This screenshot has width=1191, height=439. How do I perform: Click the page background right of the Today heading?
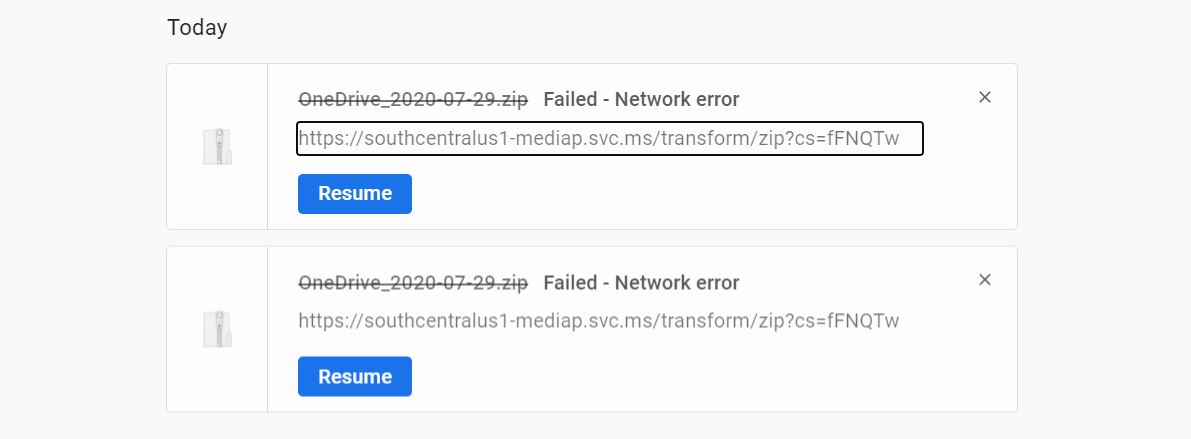pos(684,27)
